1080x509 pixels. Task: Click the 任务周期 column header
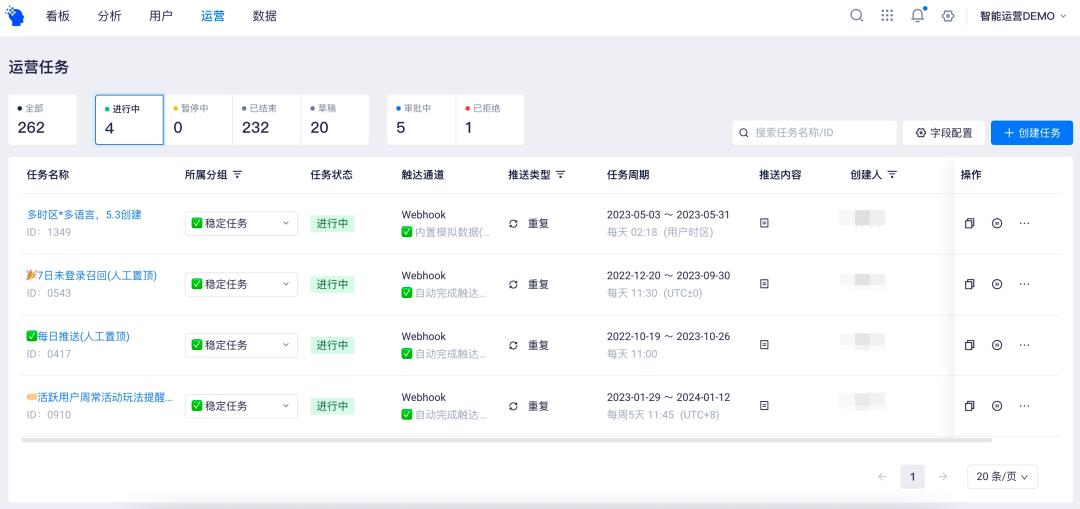coord(627,175)
